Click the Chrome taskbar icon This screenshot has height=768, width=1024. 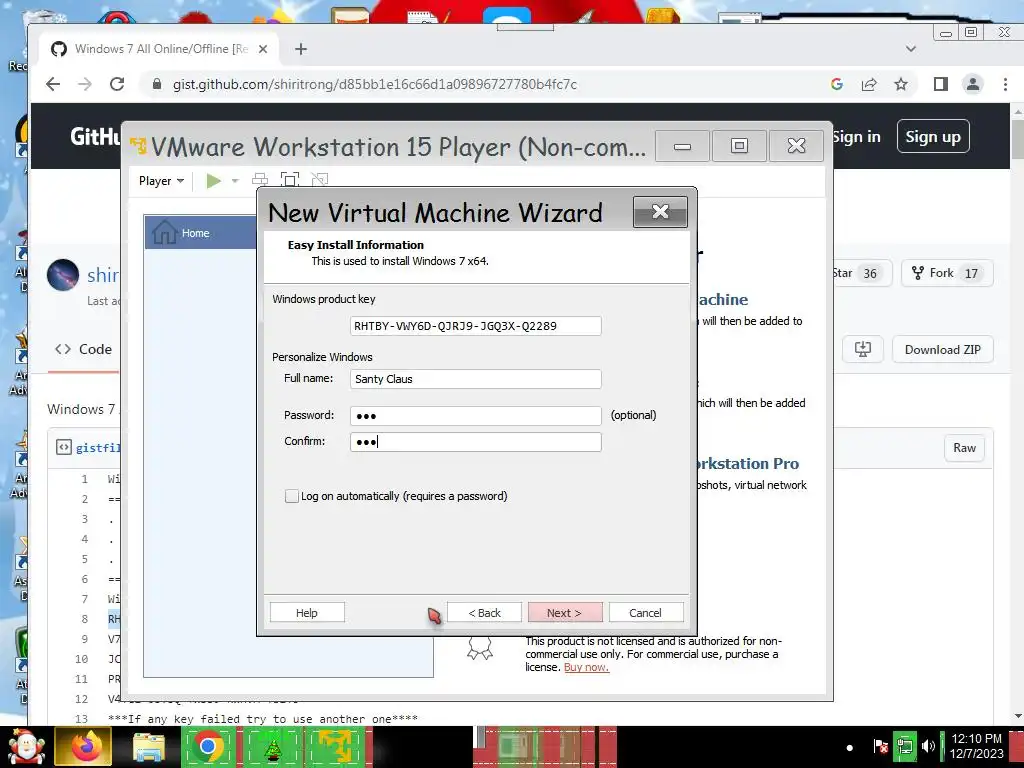pos(207,747)
